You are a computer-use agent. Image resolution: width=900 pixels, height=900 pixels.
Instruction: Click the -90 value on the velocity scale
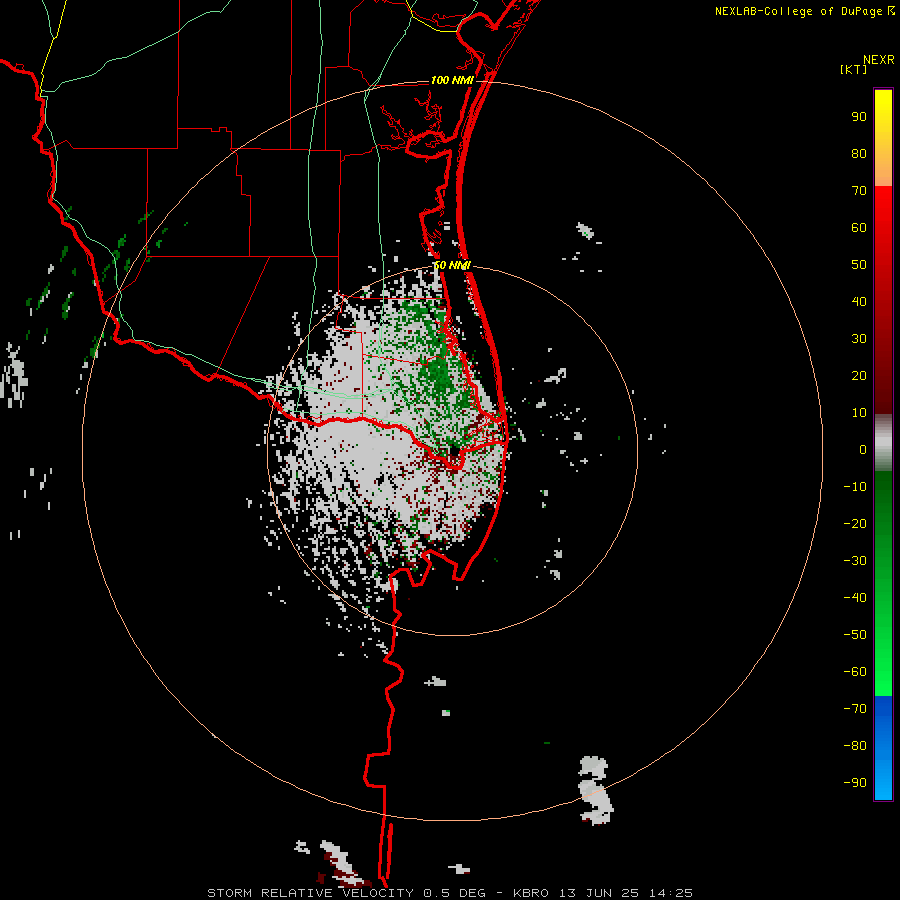point(855,783)
